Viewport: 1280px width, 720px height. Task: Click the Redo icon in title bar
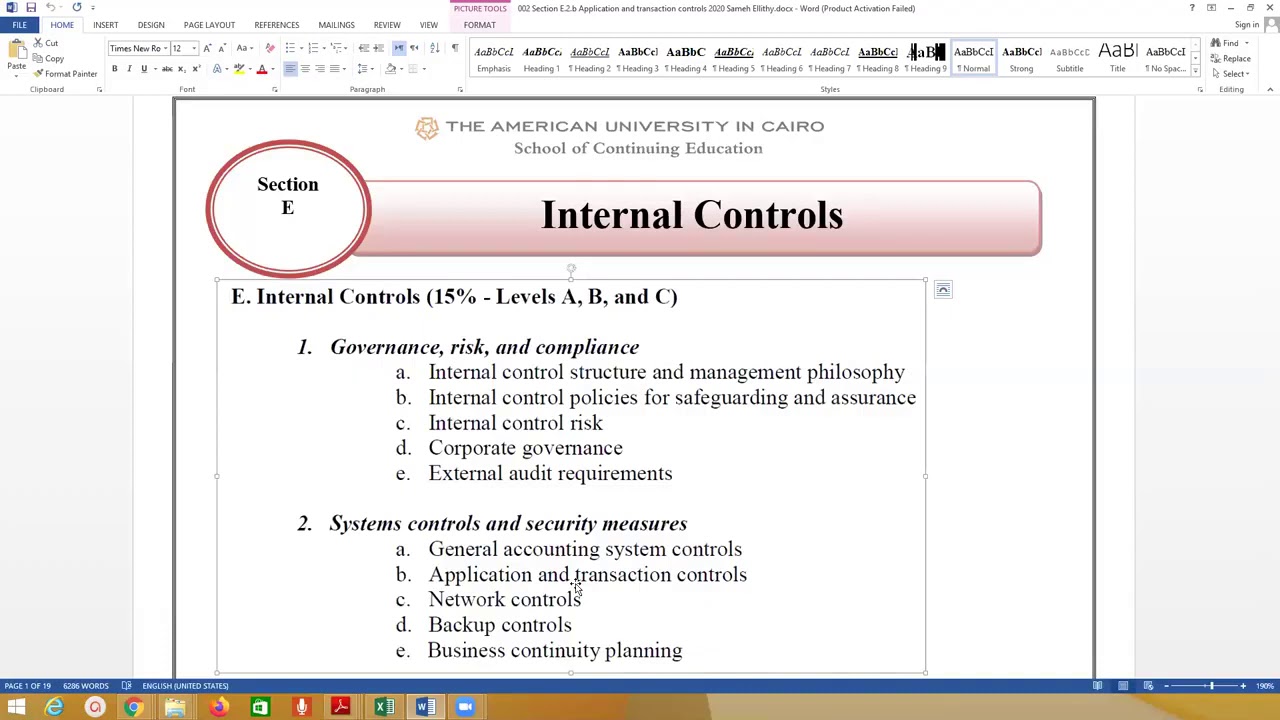77,8
